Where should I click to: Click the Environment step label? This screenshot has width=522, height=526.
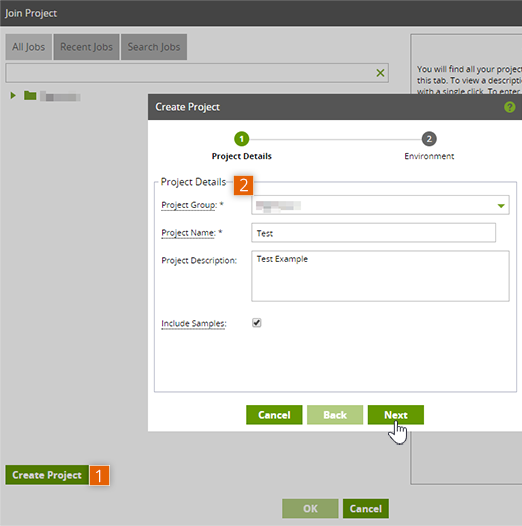[429, 156]
